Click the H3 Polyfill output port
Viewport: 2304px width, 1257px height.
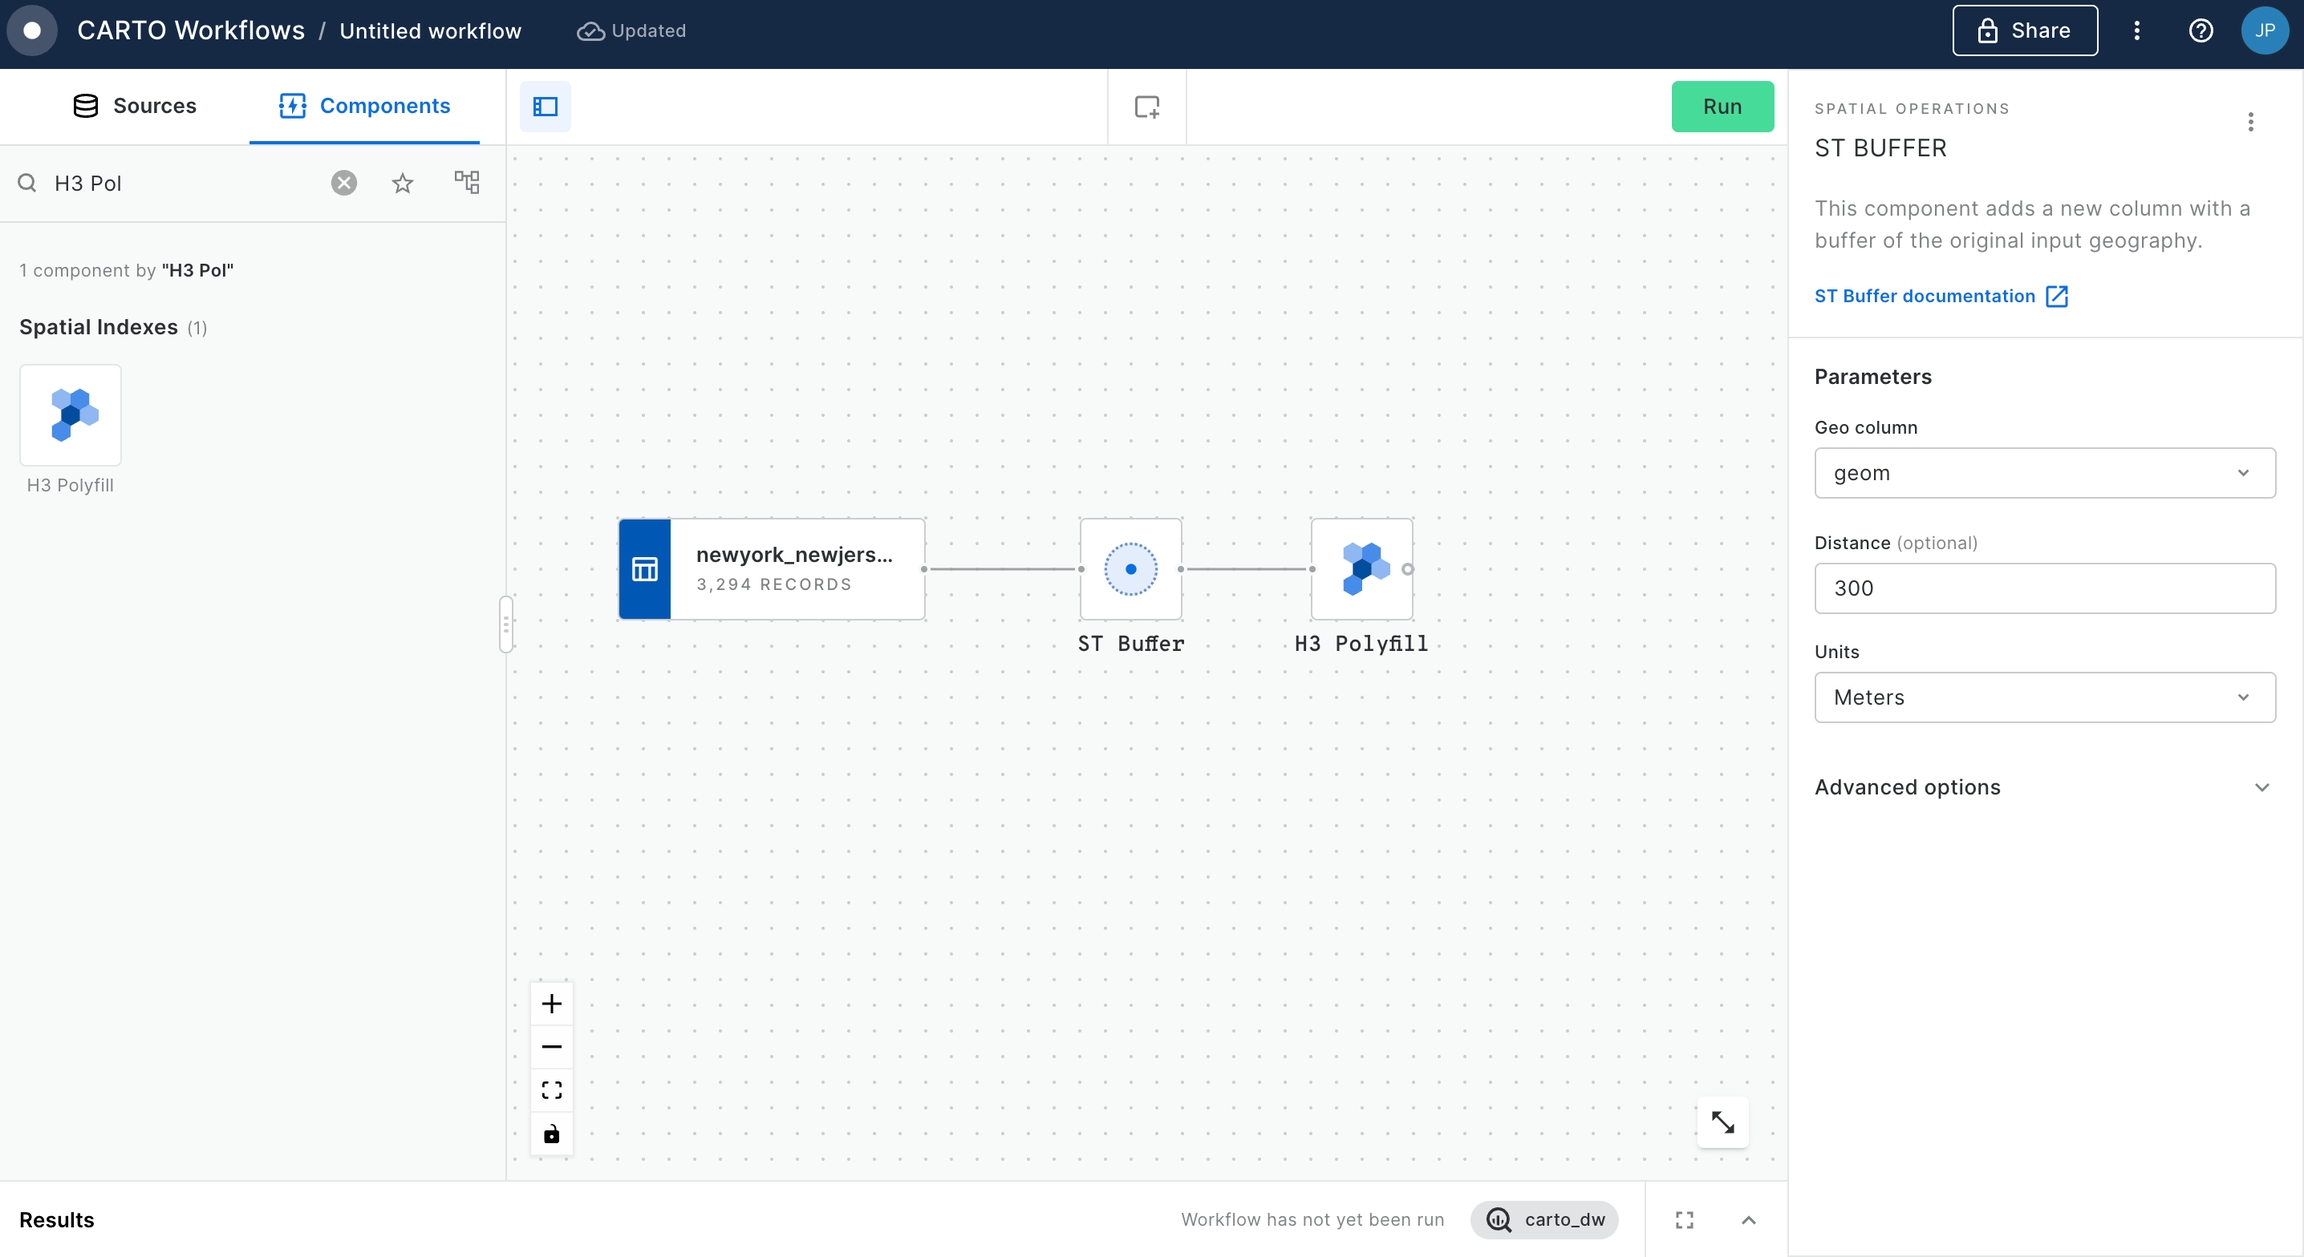click(1408, 569)
